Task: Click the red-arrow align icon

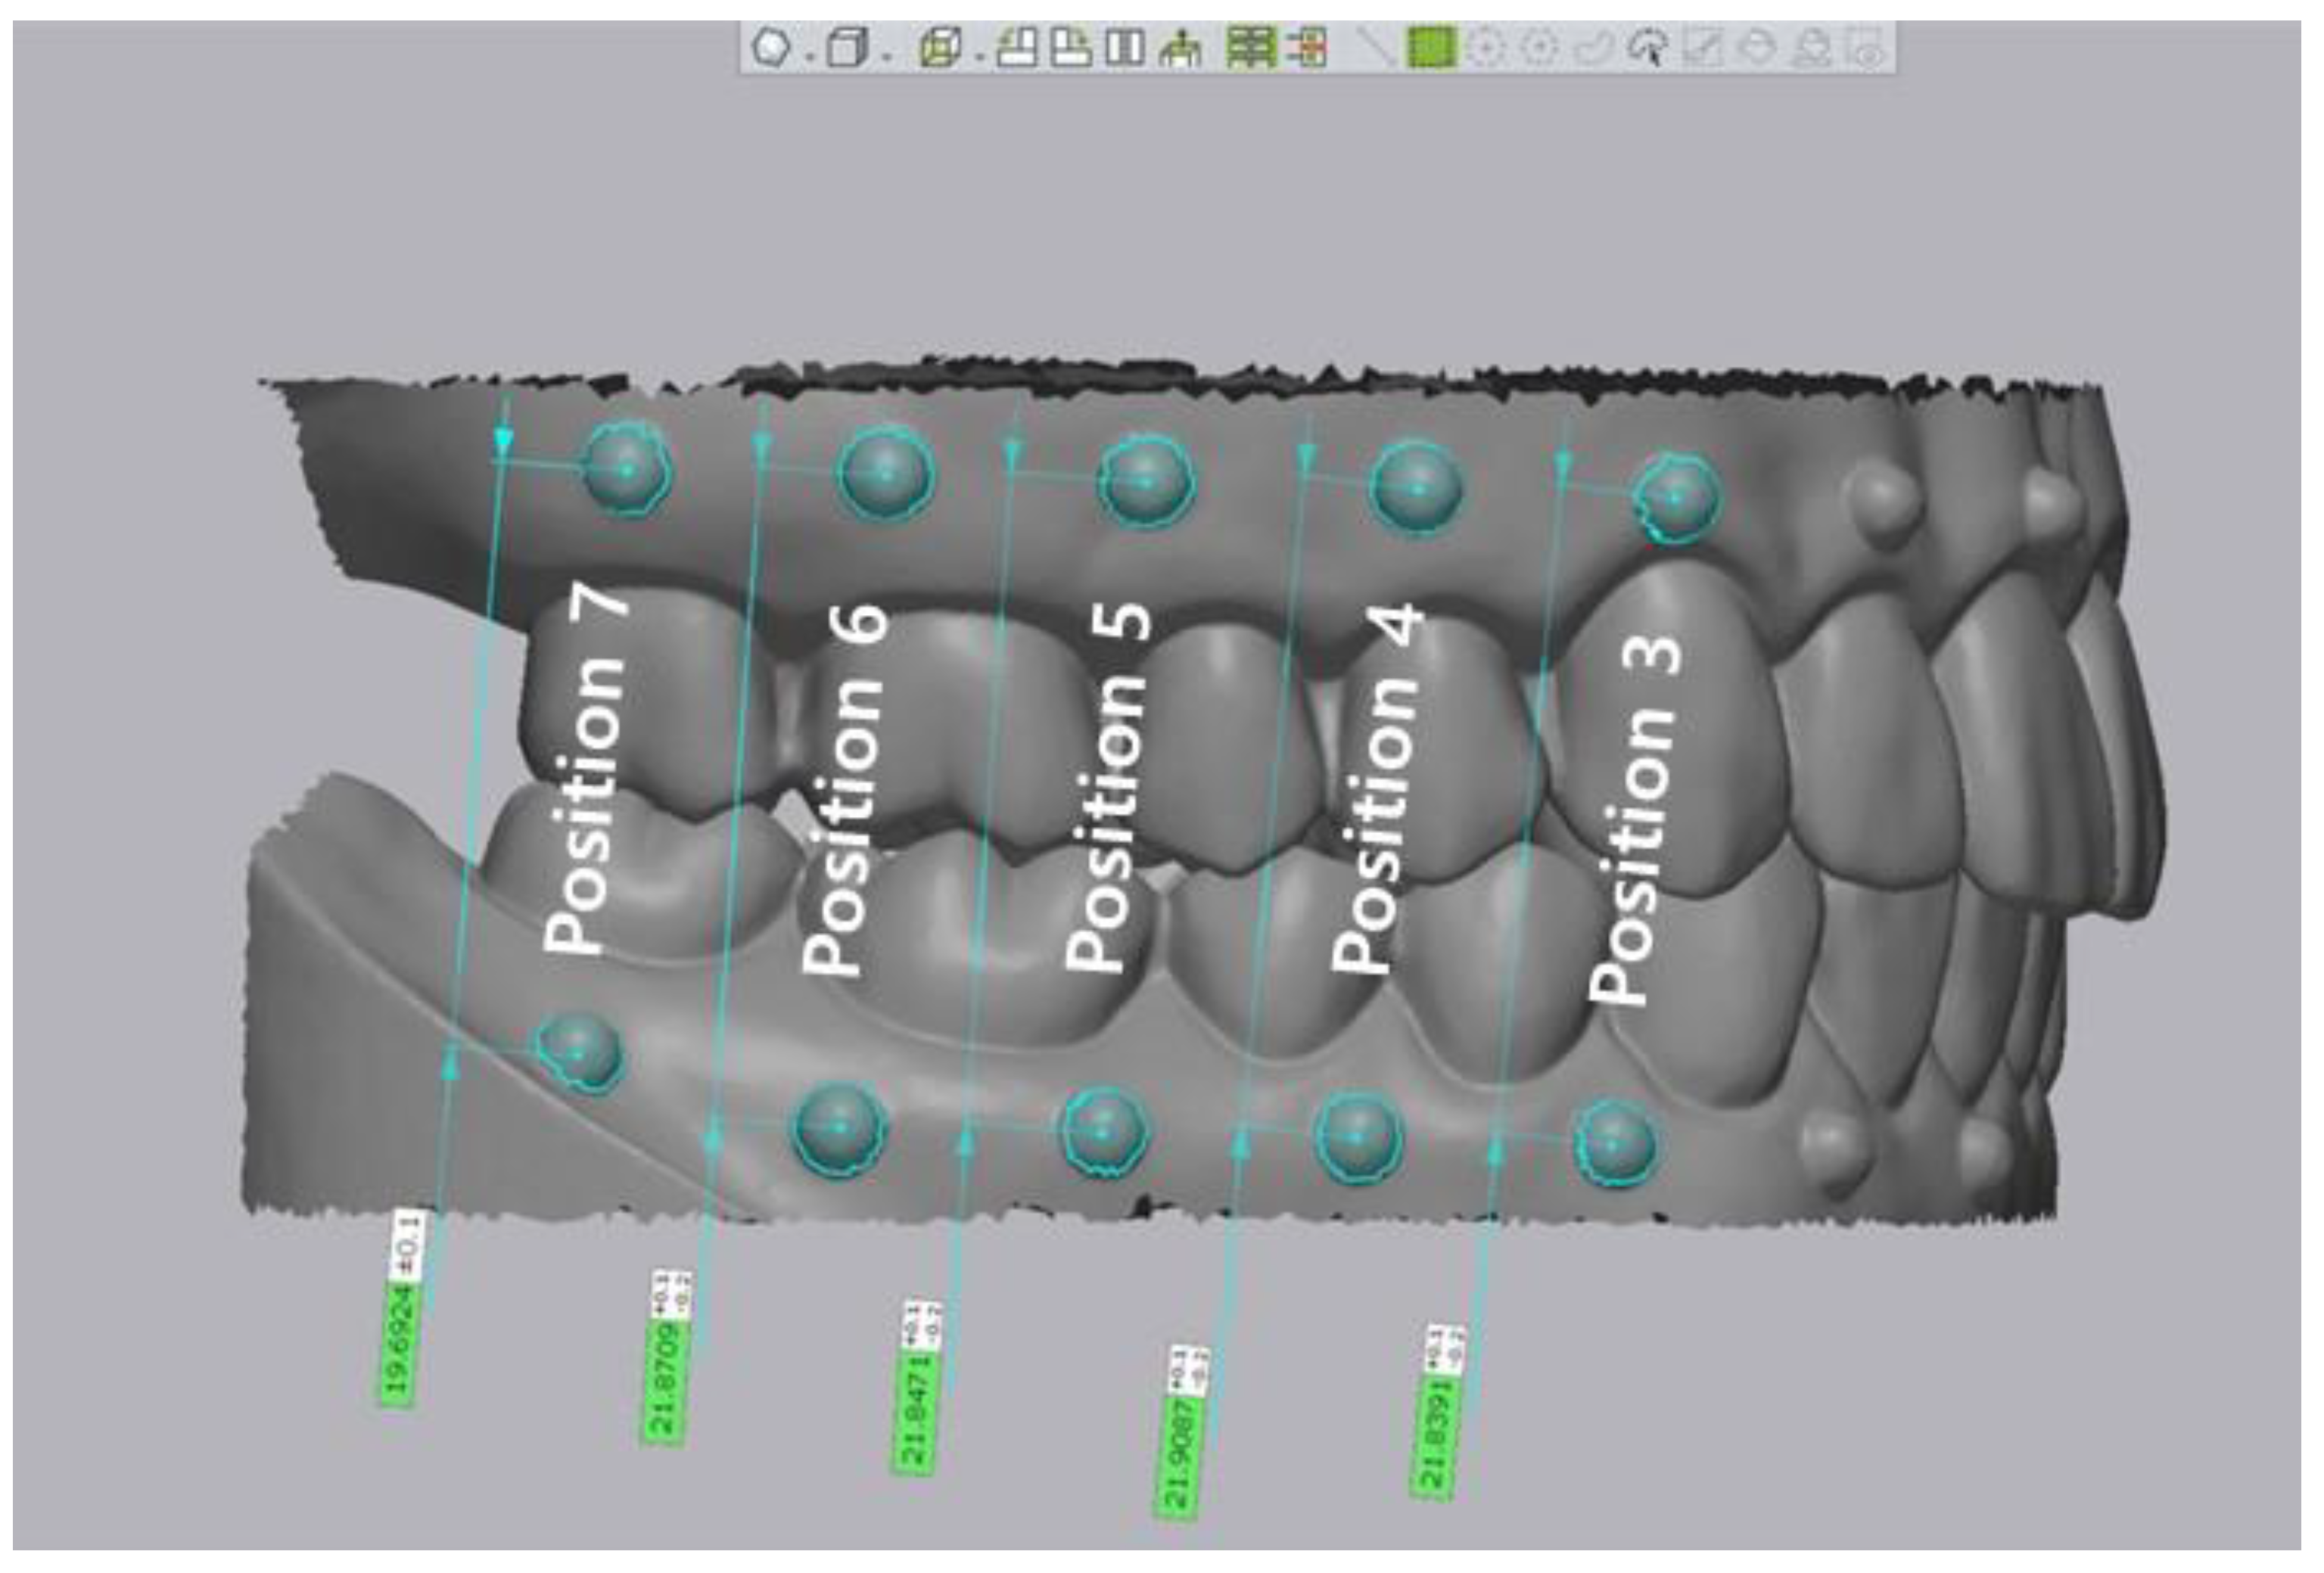Action: [x=1308, y=47]
